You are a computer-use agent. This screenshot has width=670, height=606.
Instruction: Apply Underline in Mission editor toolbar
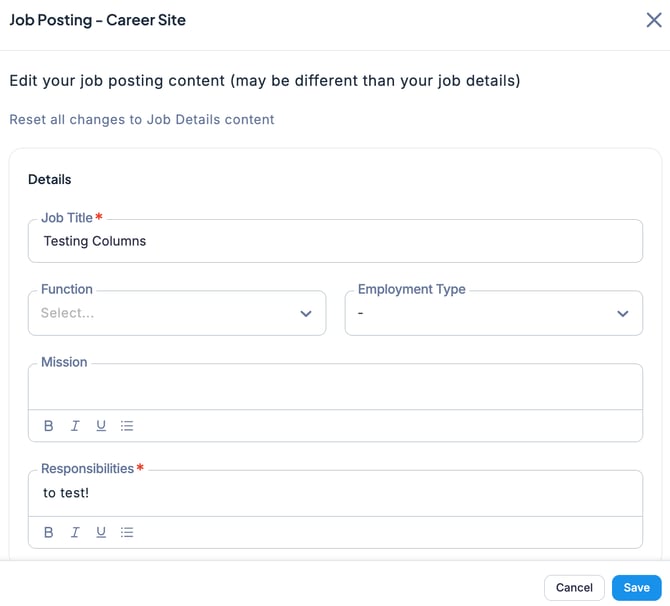point(101,426)
